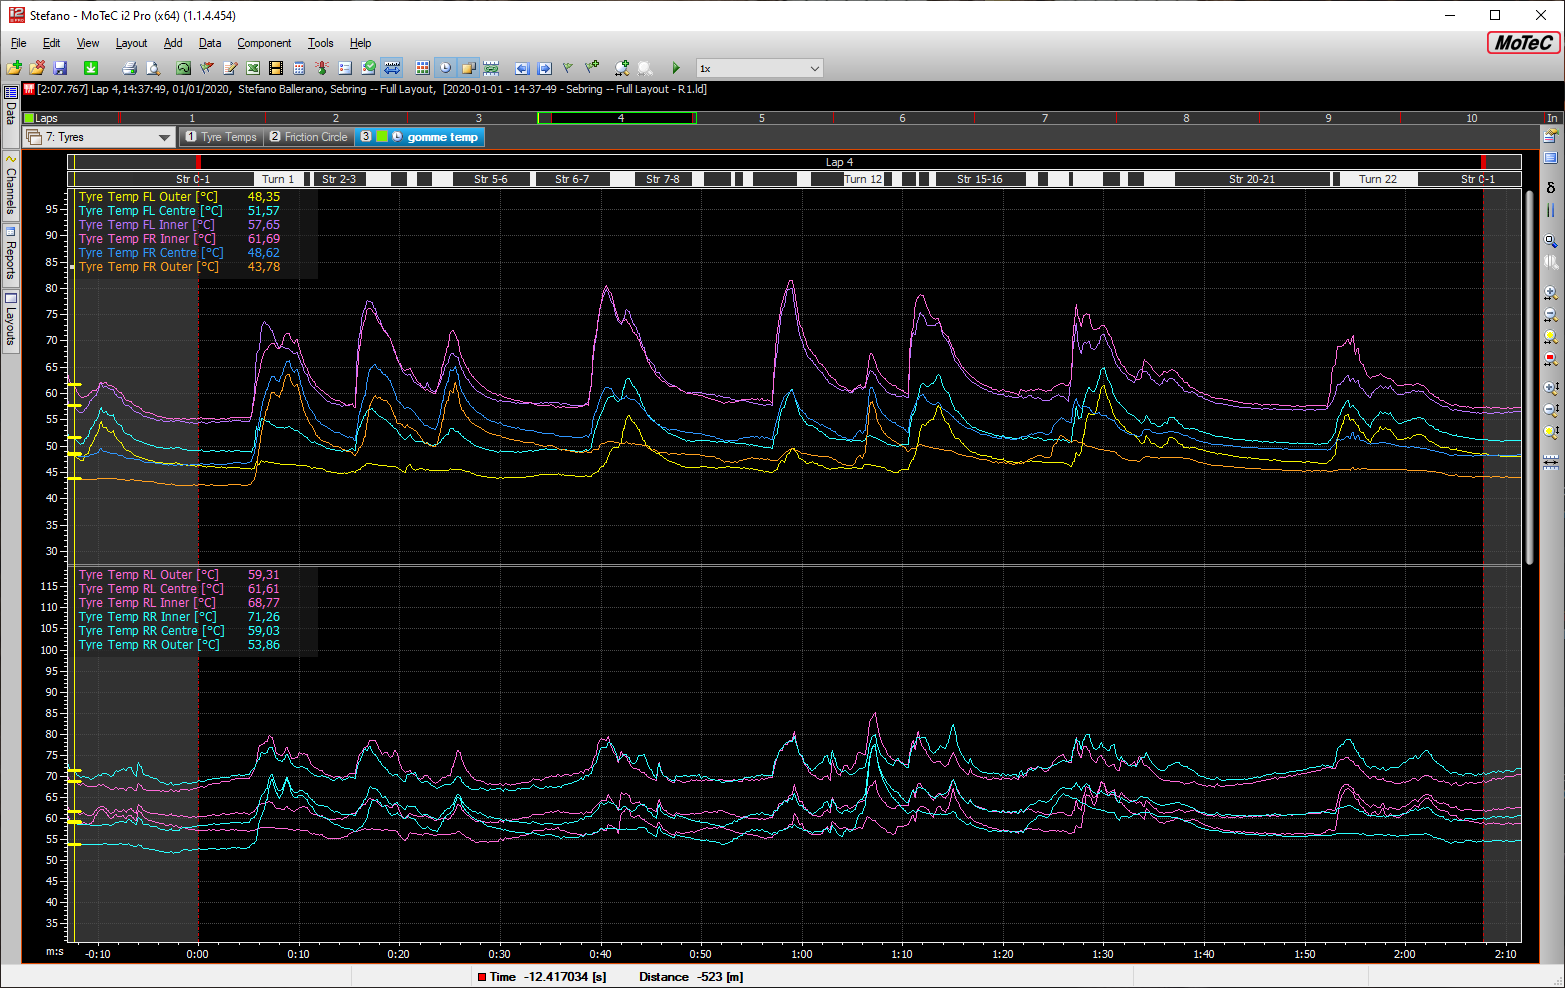Open the Component menu

[264, 43]
